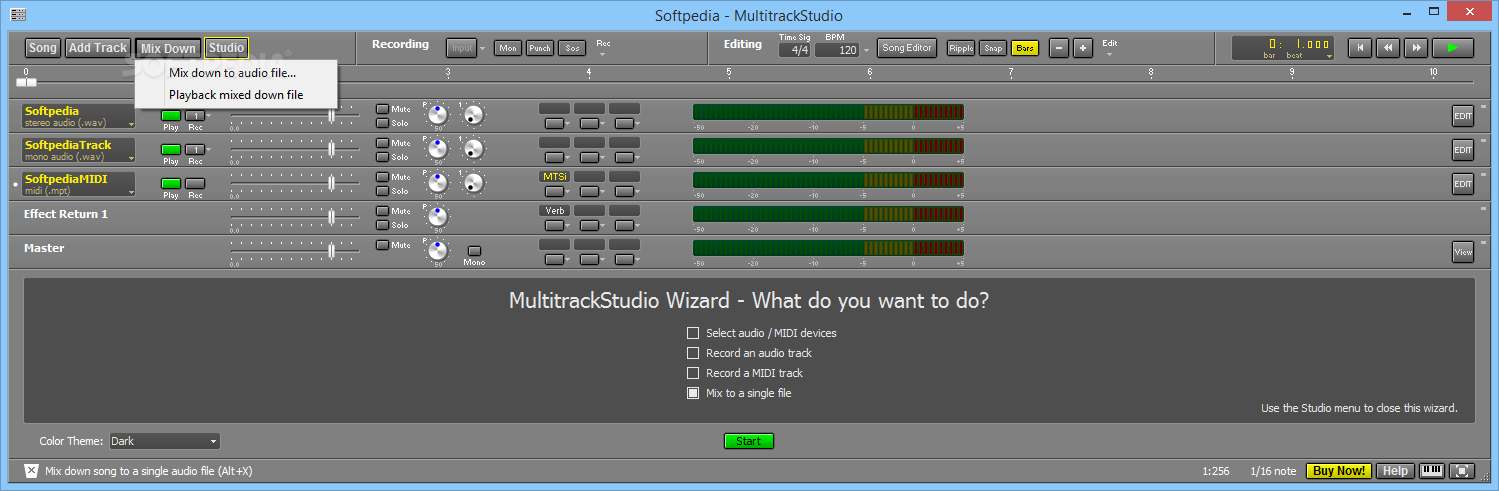1499x491 pixels.
Task: Open the Song menu
Action: (x=42, y=48)
